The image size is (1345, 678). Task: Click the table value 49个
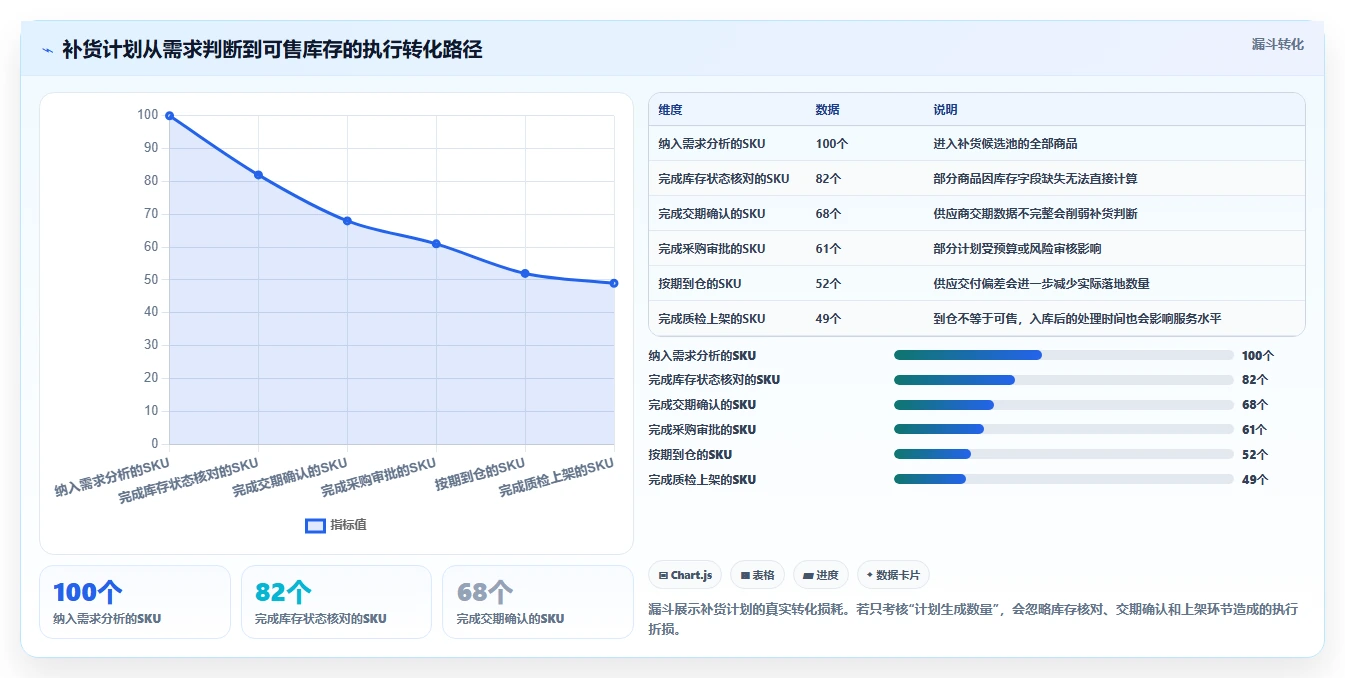[829, 319]
